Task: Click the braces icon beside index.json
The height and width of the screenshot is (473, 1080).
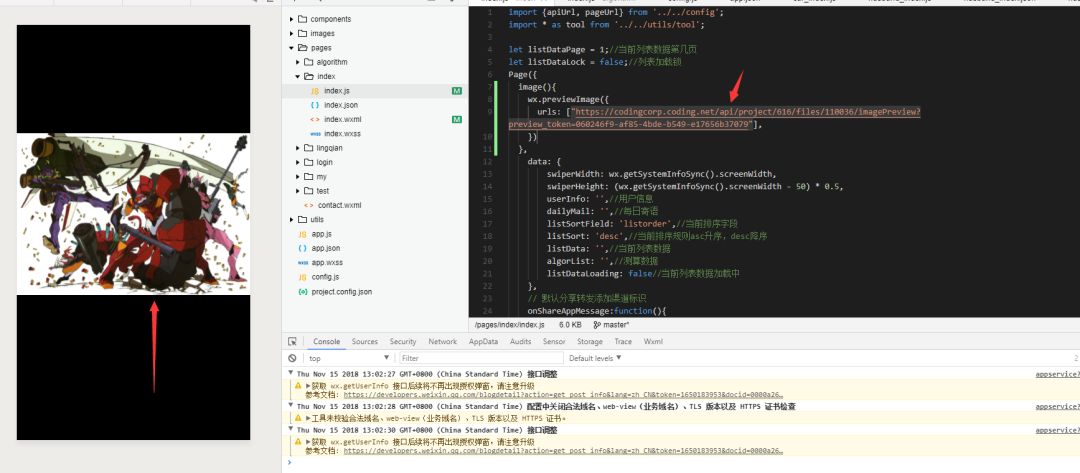Action: pos(315,105)
